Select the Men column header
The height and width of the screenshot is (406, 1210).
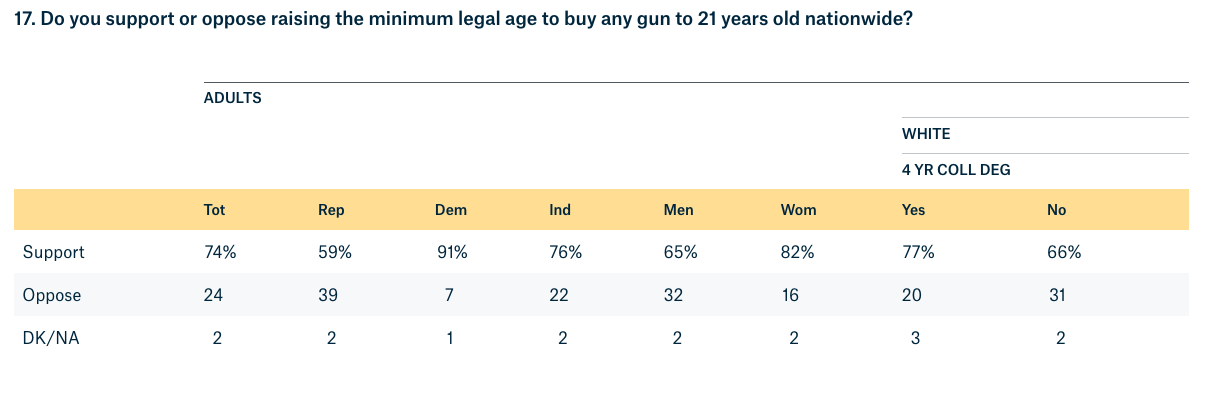pos(678,210)
